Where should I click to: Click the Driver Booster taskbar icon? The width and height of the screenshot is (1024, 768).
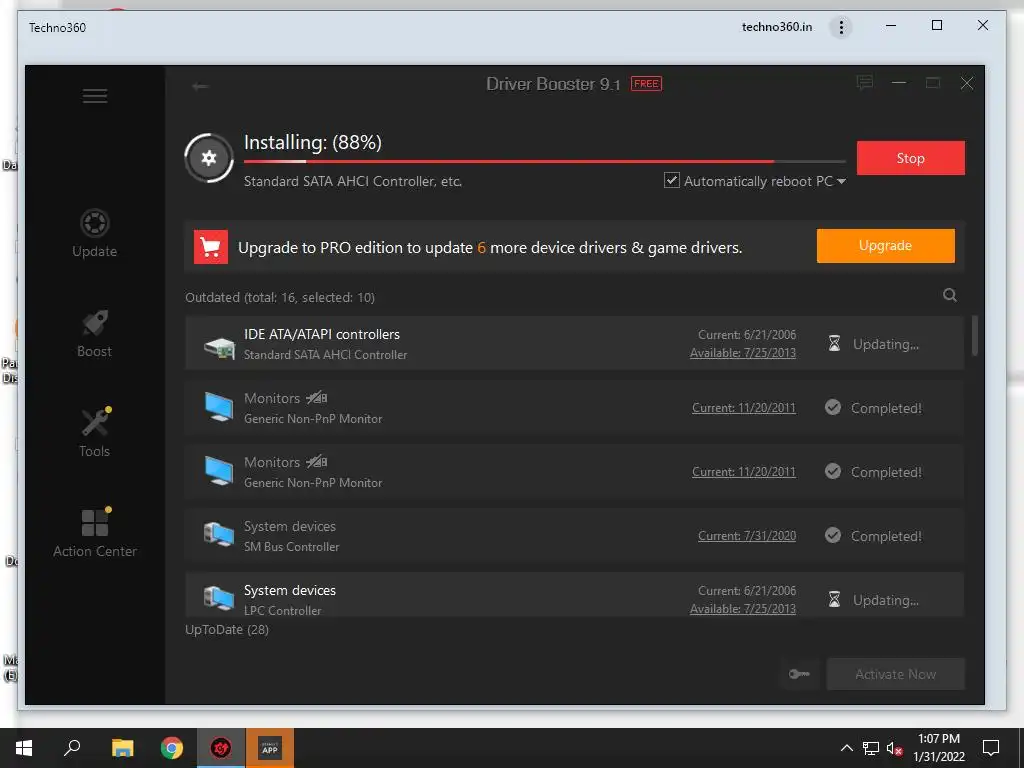[221, 748]
